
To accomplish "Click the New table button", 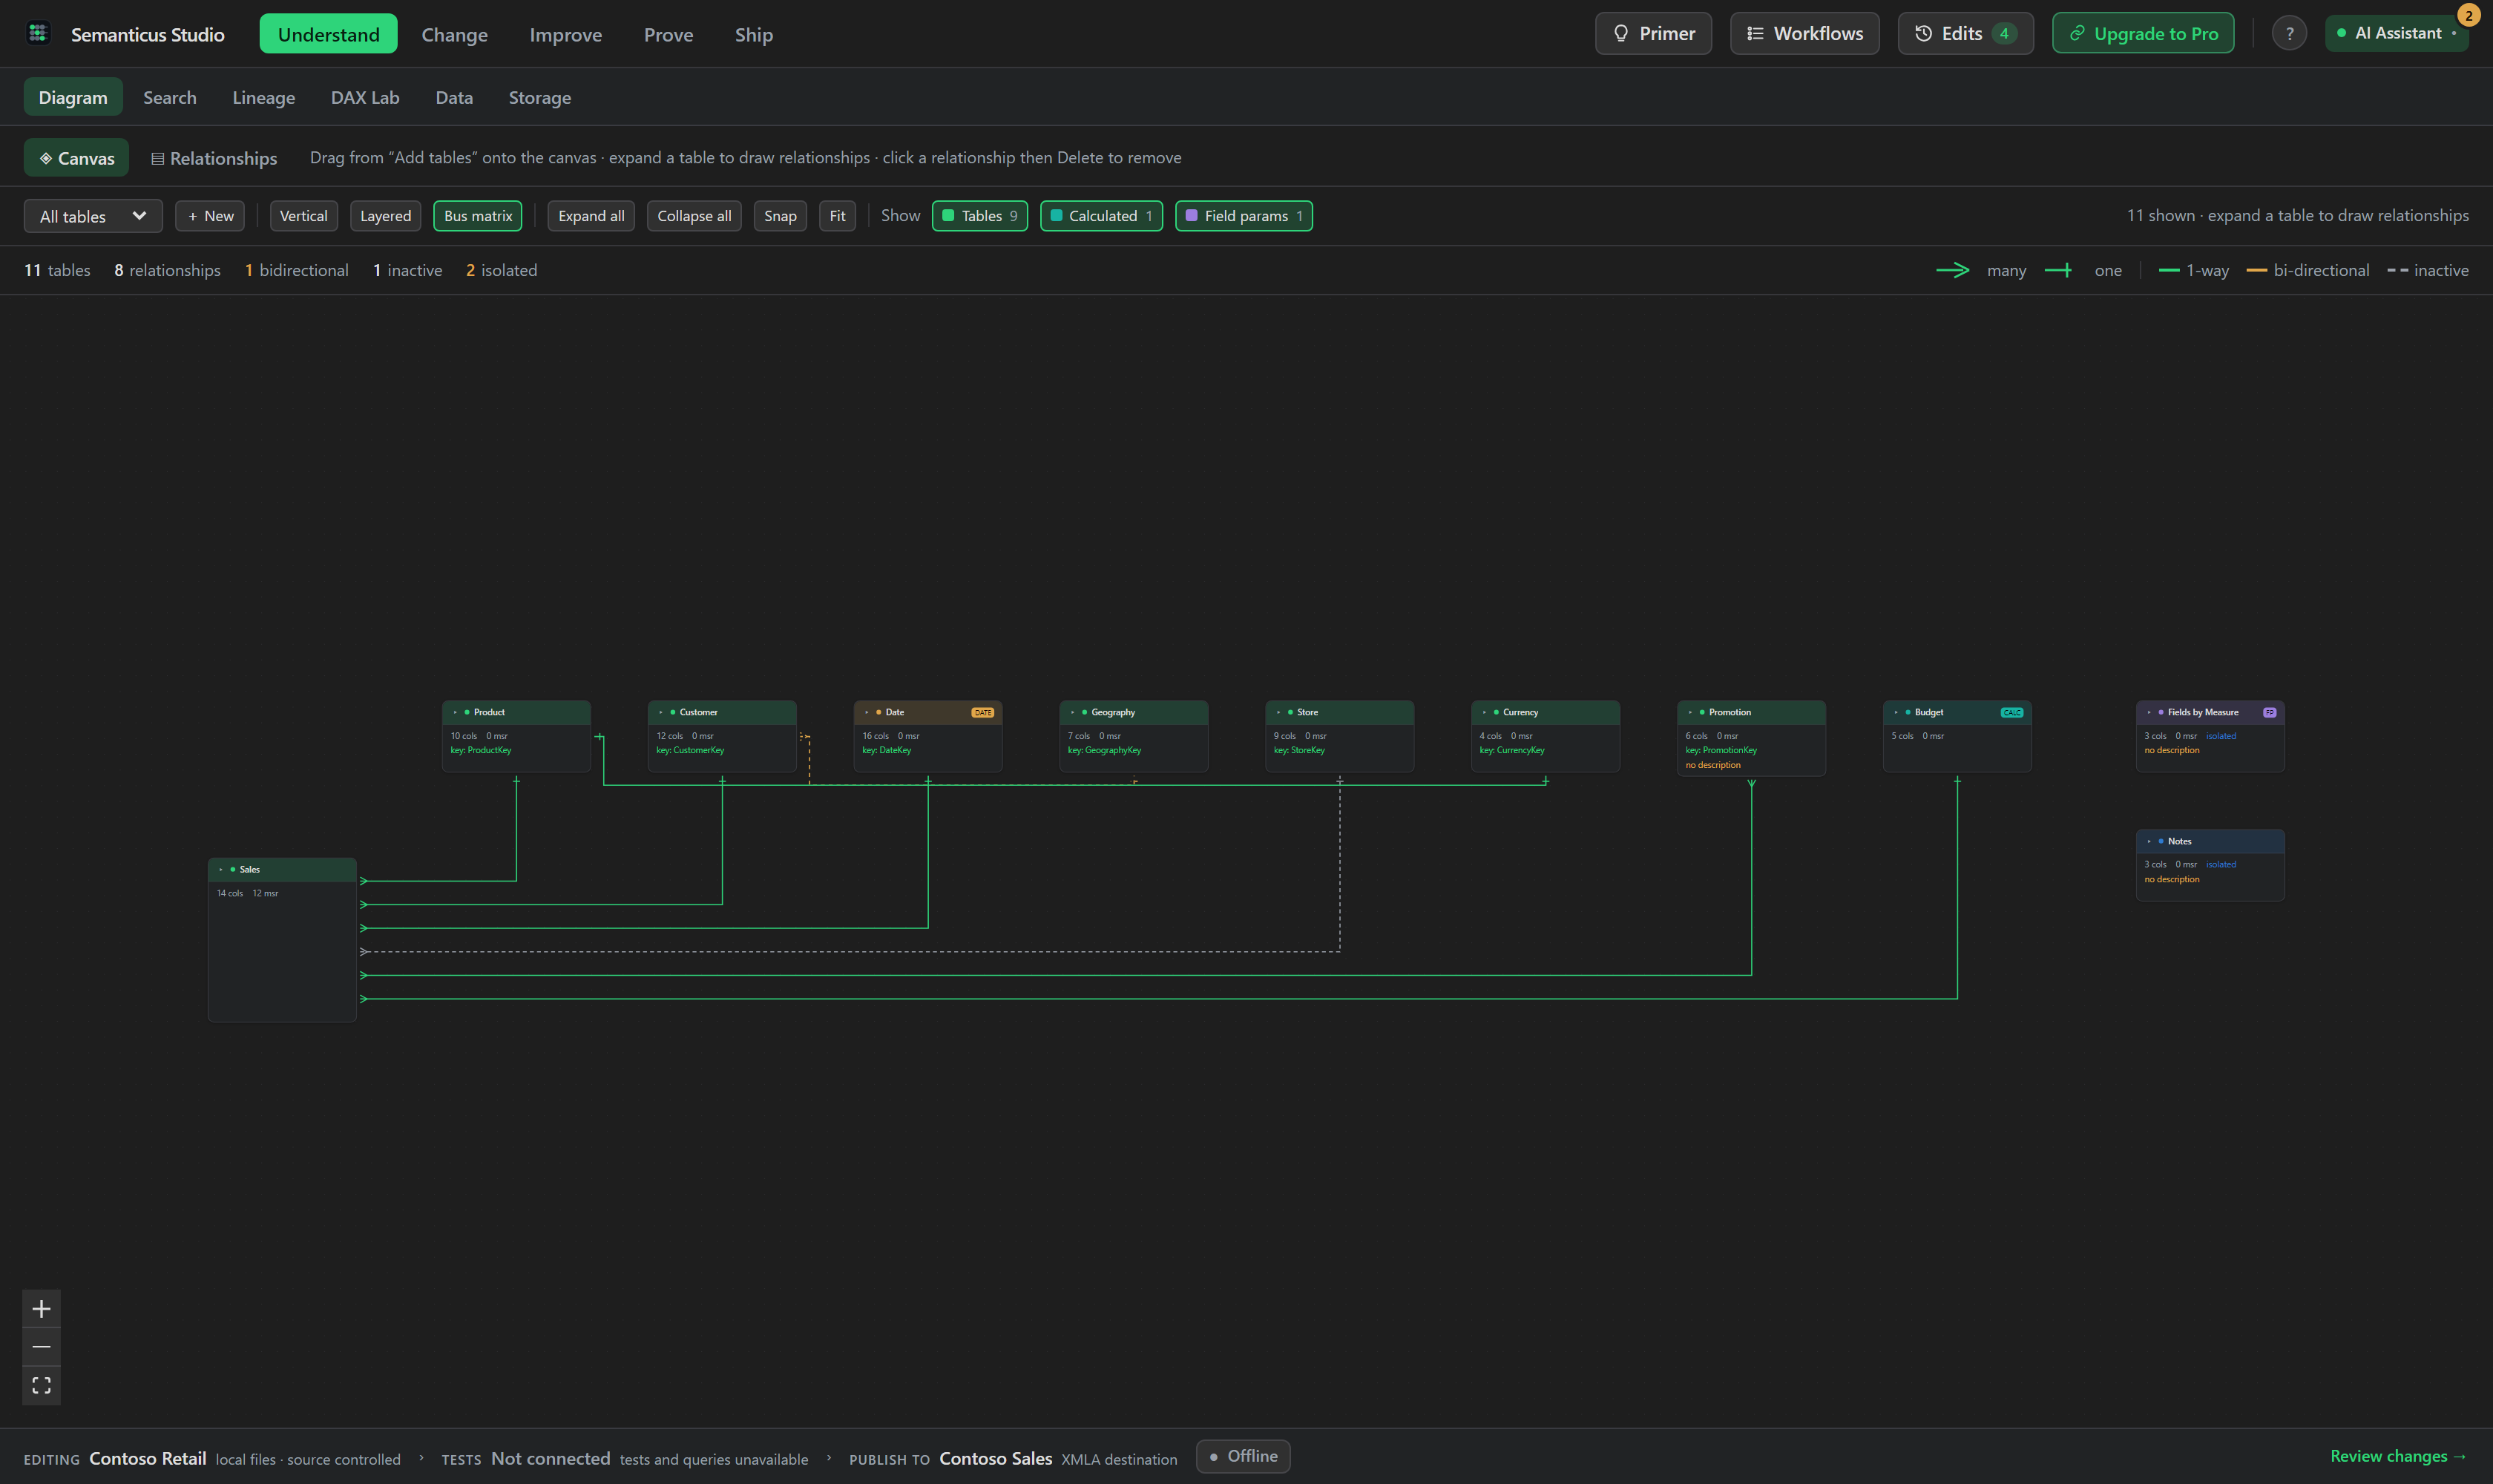I will [x=210, y=216].
